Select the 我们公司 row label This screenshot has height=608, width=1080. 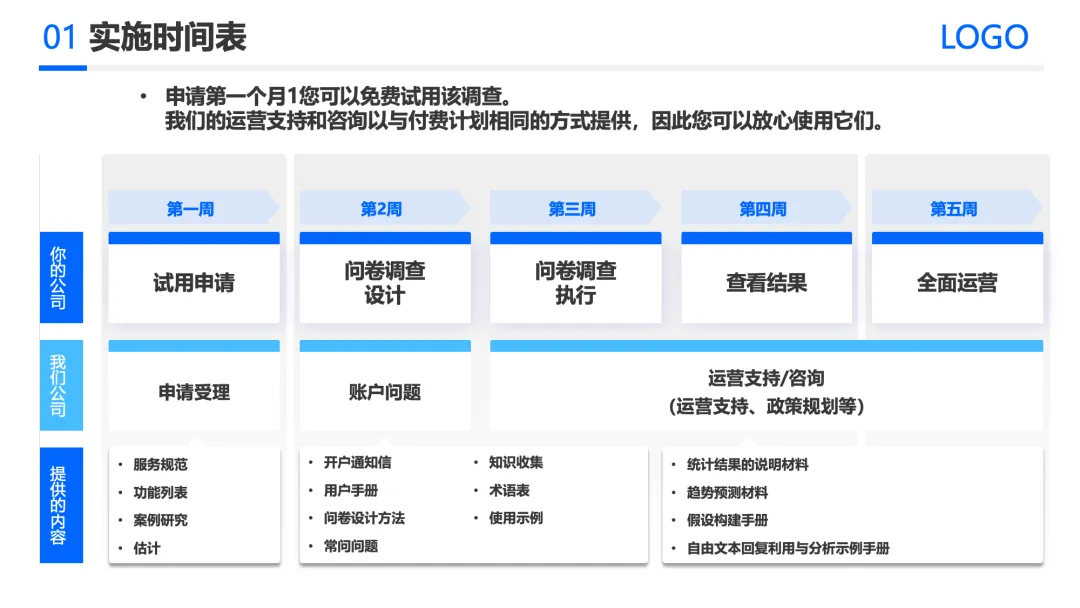[61, 385]
